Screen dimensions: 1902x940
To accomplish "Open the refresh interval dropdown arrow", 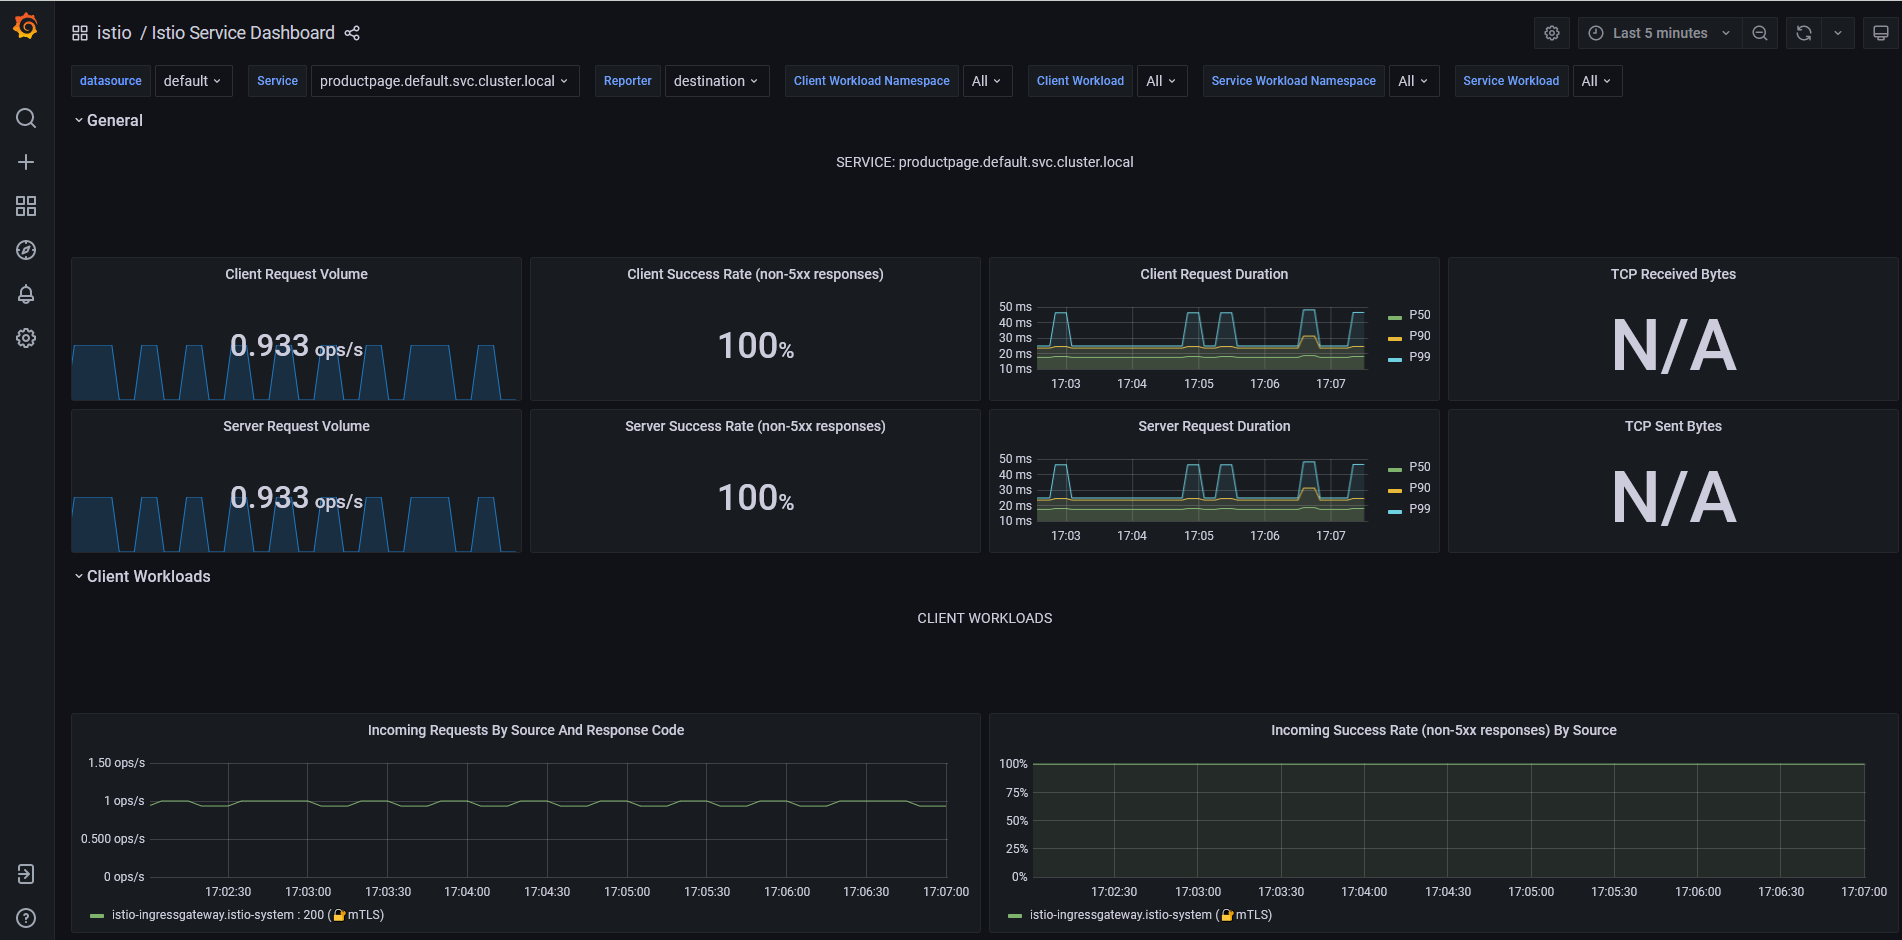I will tap(1838, 33).
